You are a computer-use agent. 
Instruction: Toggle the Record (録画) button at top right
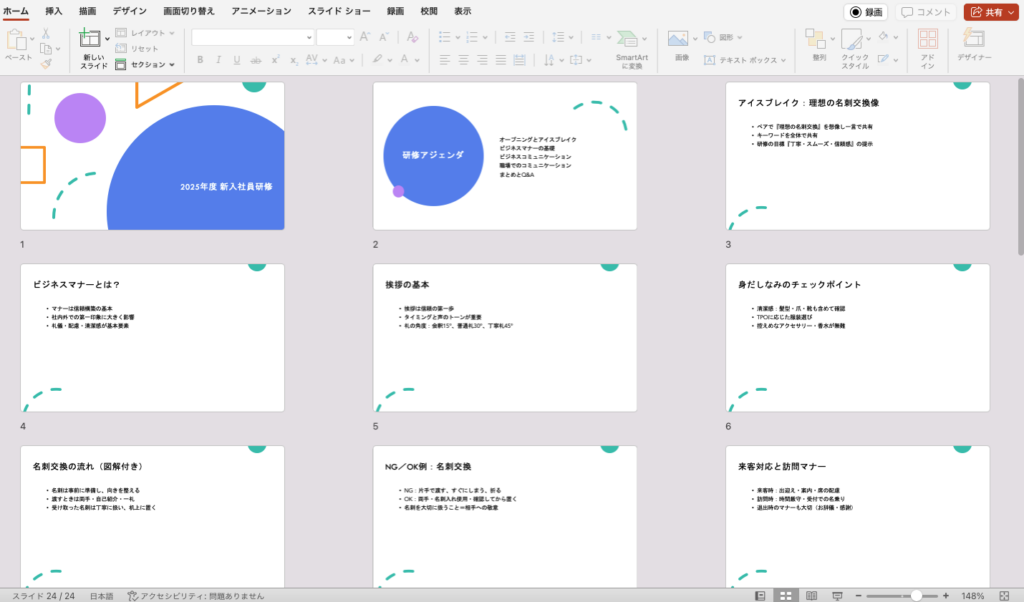(865, 12)
